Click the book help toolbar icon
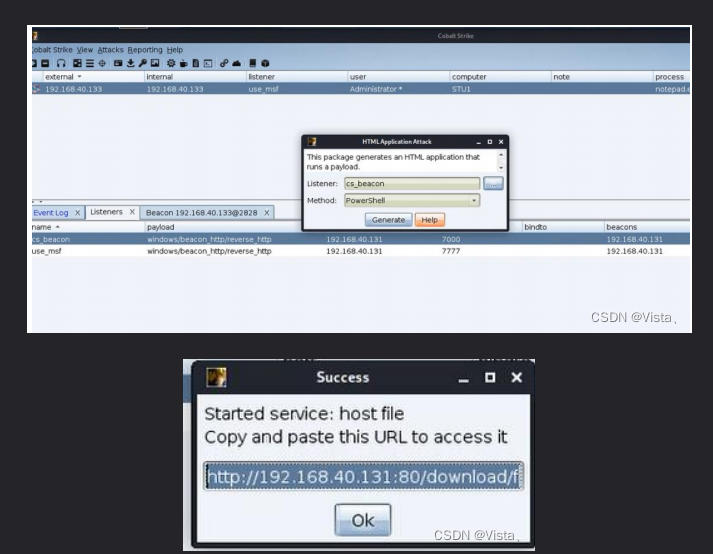Image resolution: width=713 pixels, height=554 pixels. click(253, 63)
